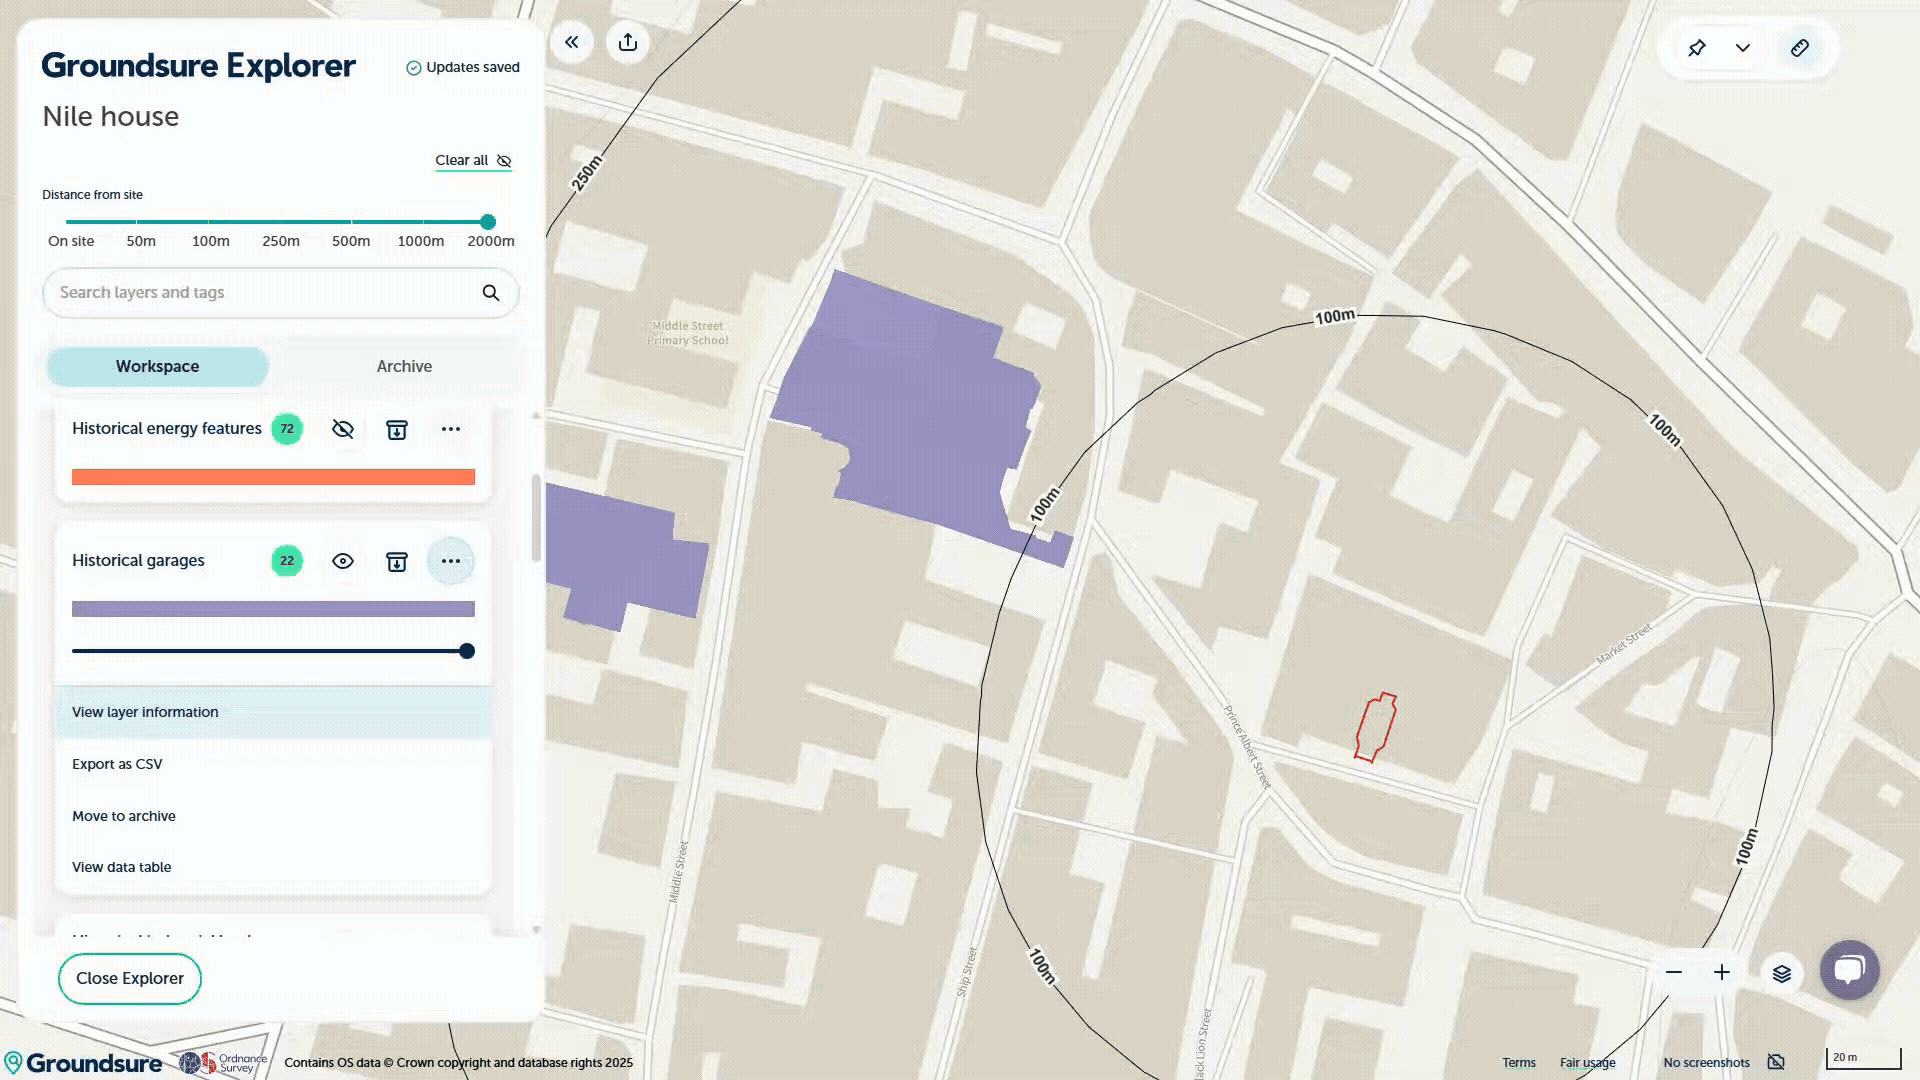Click the 250m distance label
The height and width of the screenshot is (1080, 1920).
281,241
